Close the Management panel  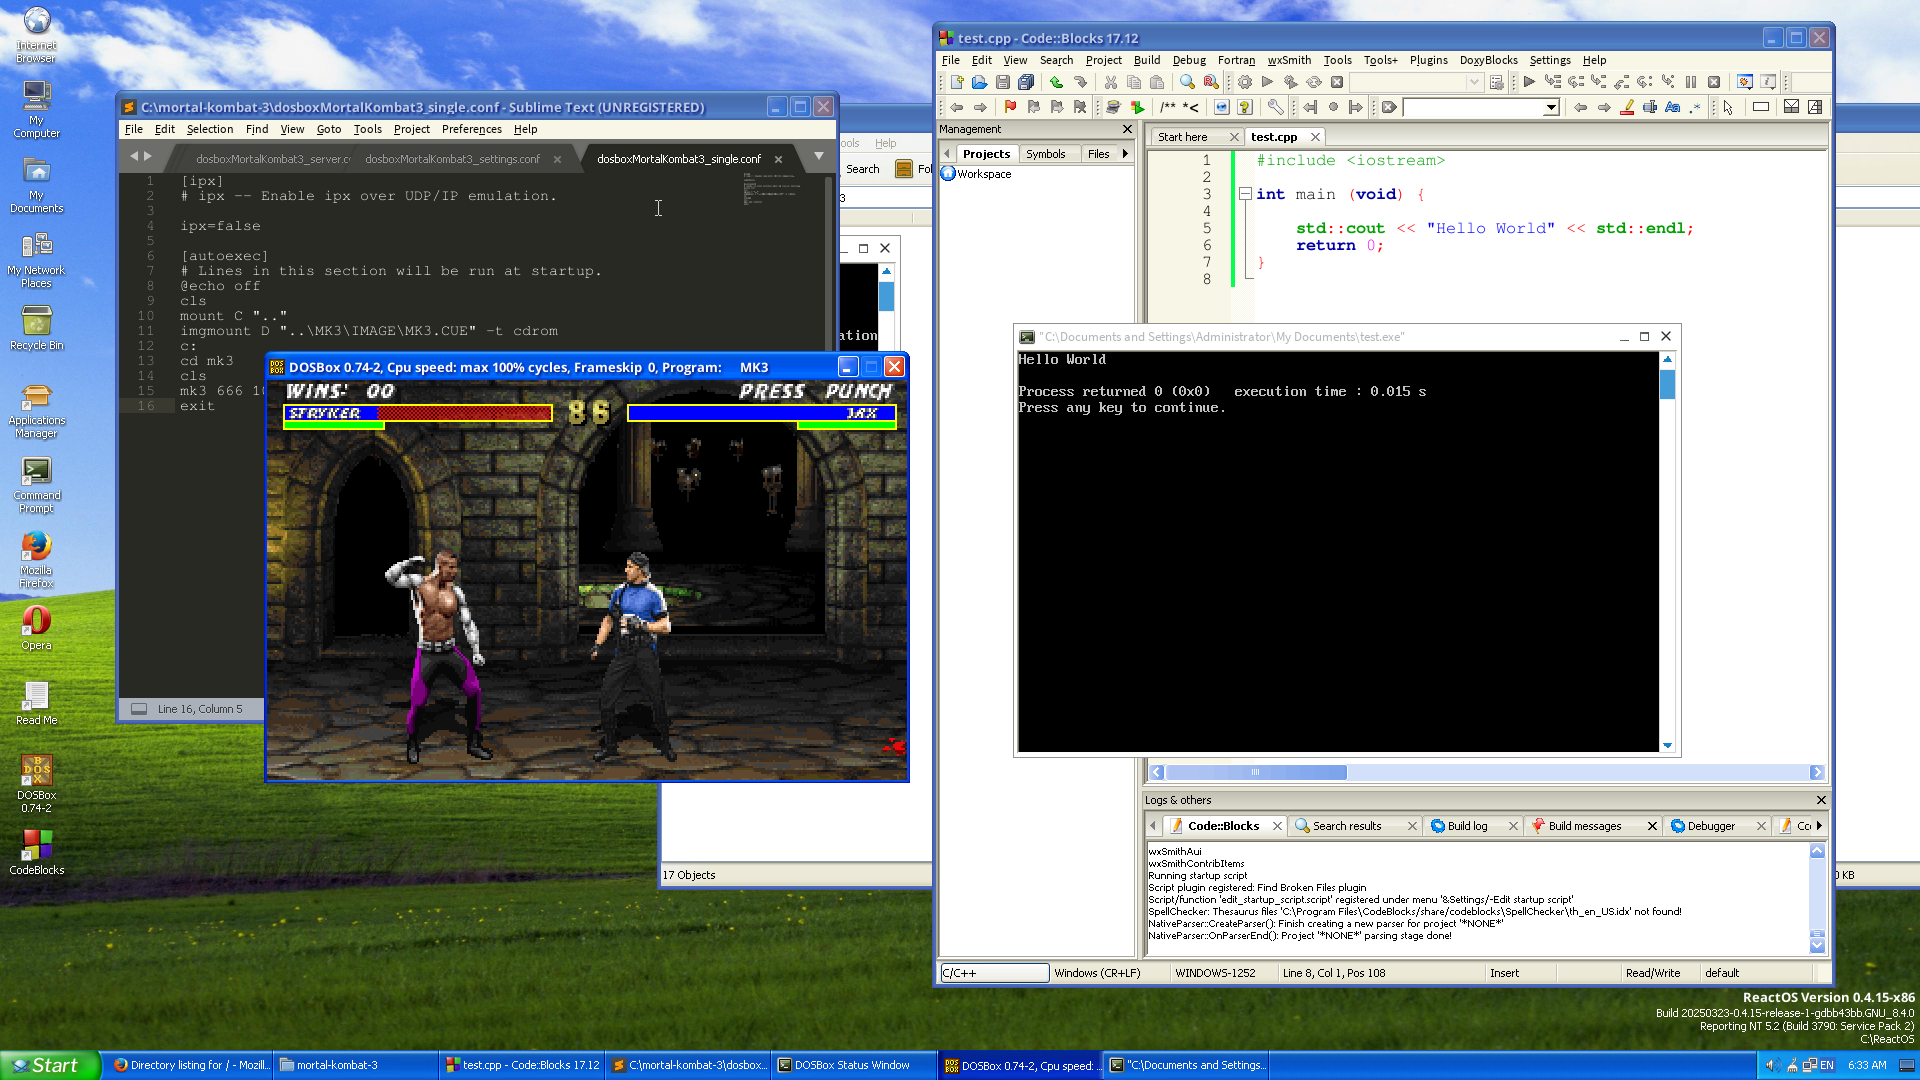[x=1127, y=129]
